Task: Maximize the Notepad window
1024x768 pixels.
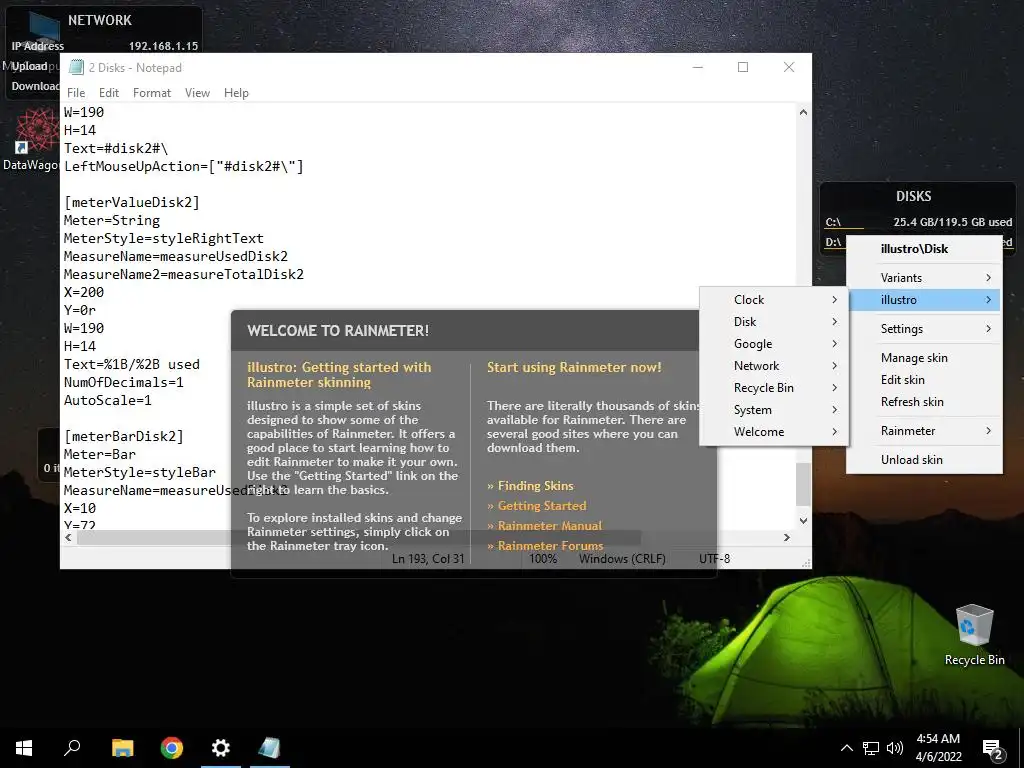Action: (743, 67)
